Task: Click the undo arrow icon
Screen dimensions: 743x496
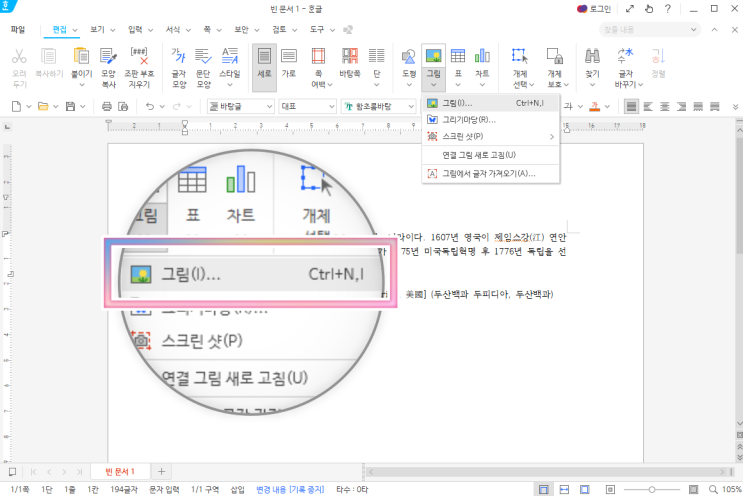Action: coord(150,106)
